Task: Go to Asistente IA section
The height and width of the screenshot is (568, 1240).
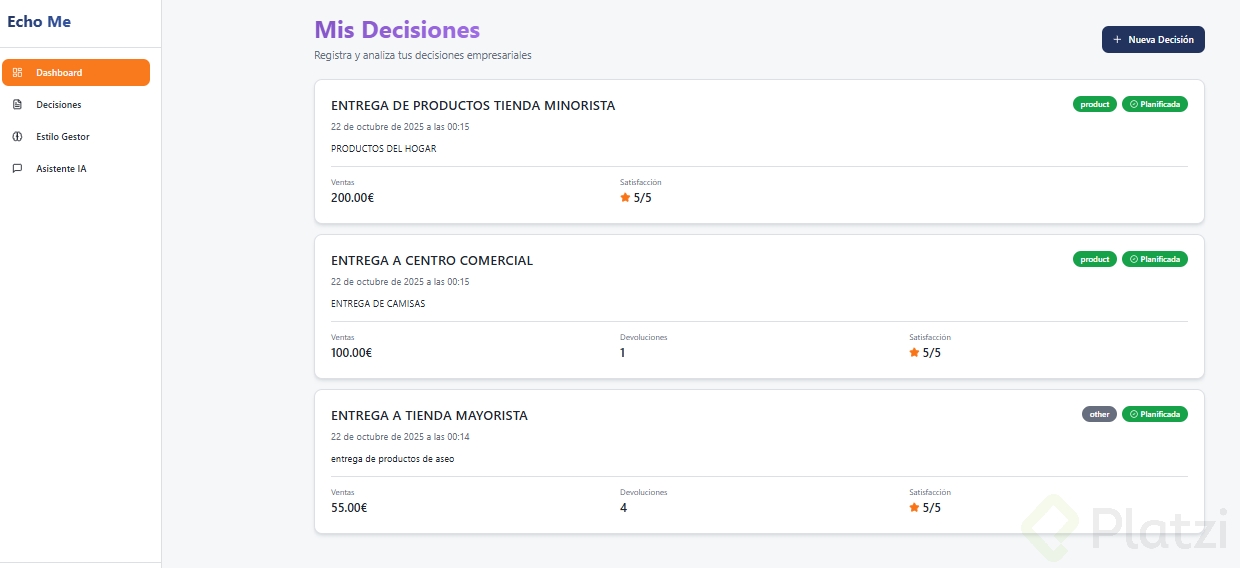Action: 61,169
